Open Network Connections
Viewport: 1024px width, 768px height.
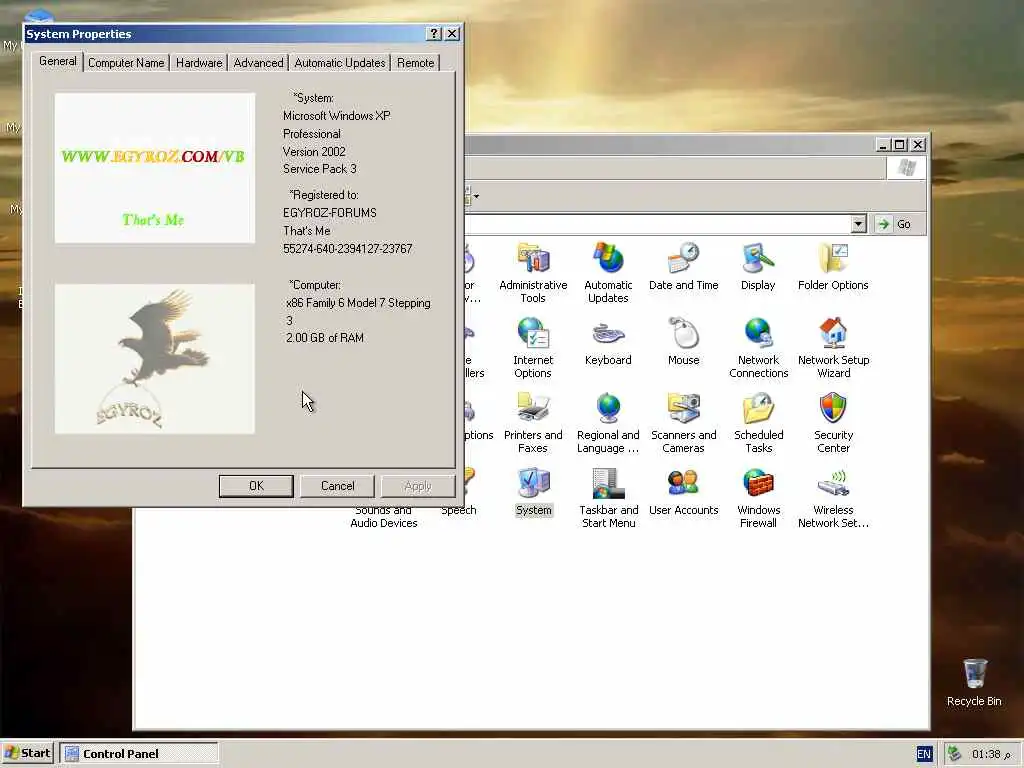[x=758, y=347]
